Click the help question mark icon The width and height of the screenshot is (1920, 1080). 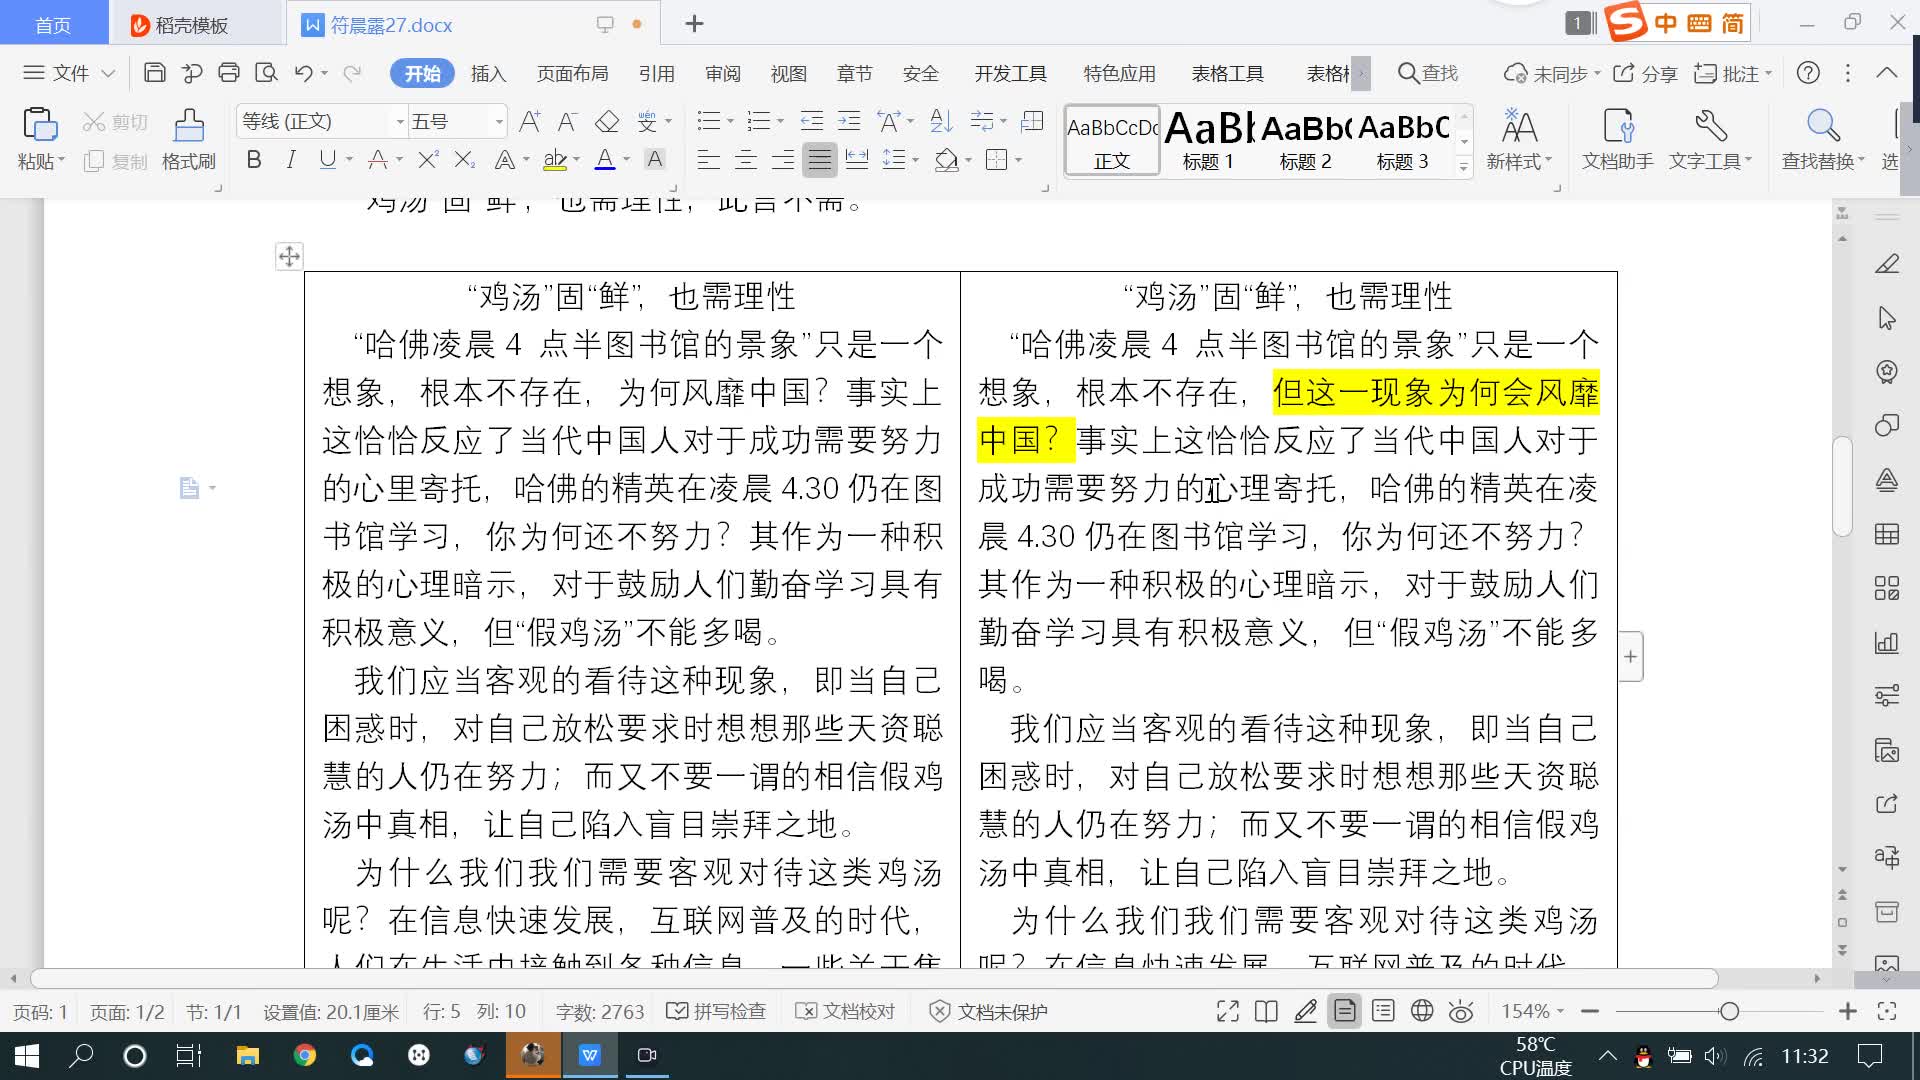point(1808,73)
